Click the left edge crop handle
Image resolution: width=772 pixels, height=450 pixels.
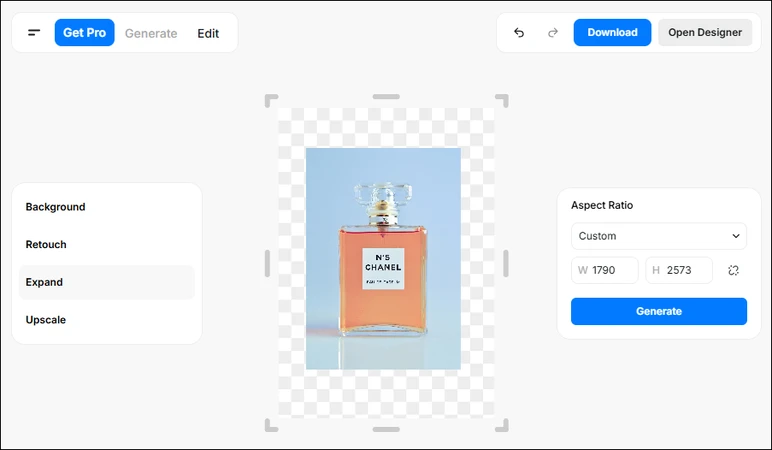coord(267,263)
